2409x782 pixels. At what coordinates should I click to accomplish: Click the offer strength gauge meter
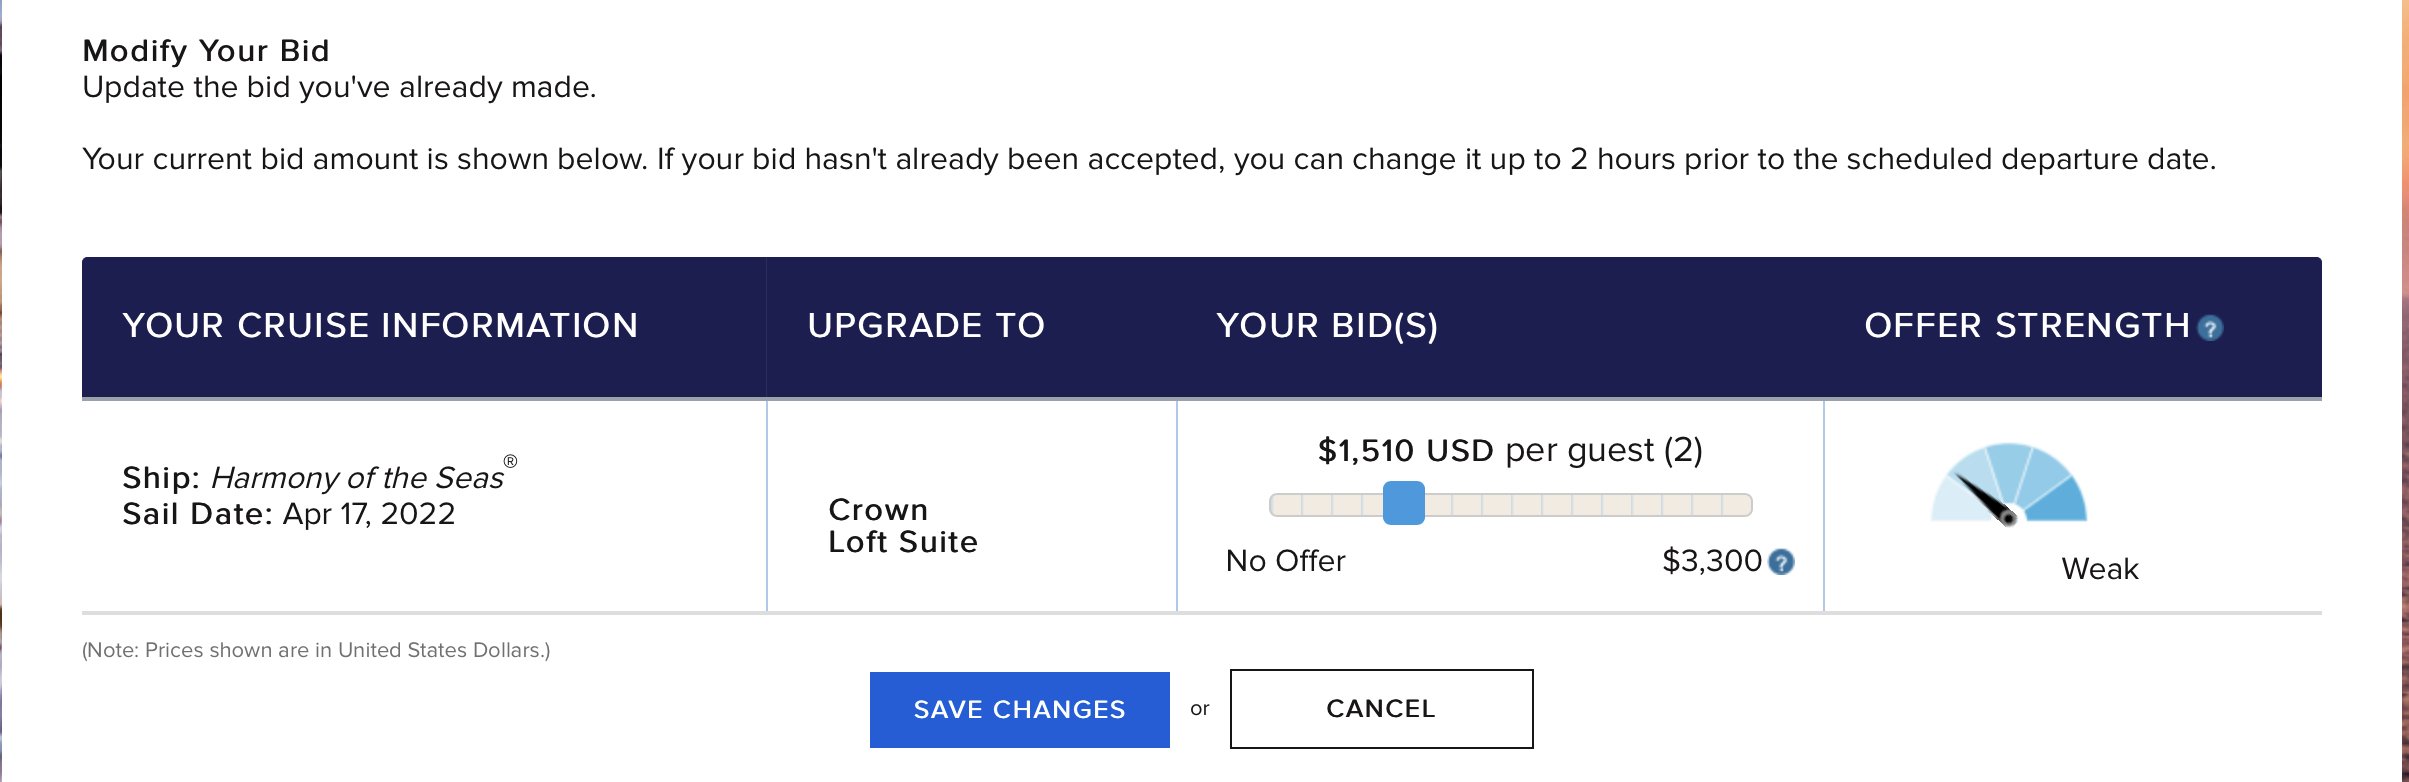point(2009,483)
